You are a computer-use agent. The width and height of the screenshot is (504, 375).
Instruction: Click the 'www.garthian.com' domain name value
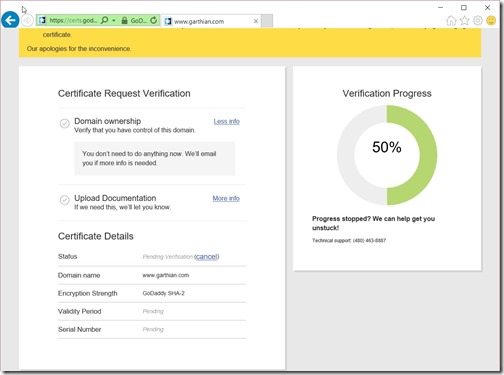click(x=166, y=275)
